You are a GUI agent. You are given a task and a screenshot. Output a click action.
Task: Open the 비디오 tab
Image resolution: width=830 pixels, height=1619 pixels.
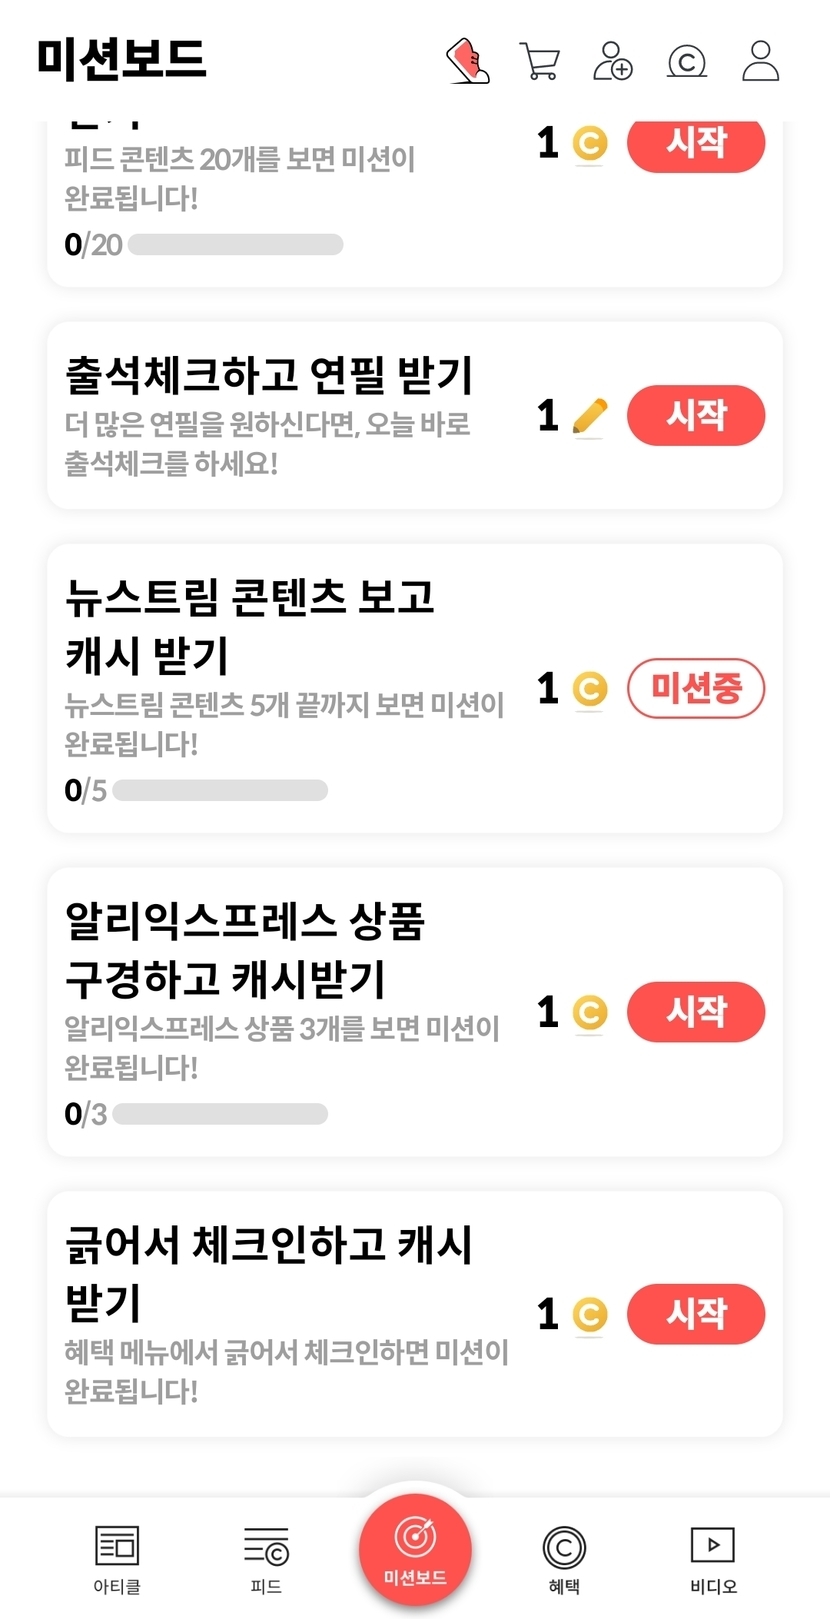point(713,1558)
